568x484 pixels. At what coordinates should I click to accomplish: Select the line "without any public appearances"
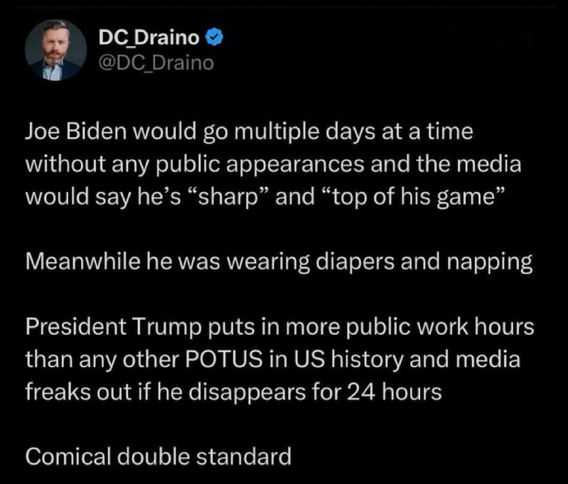pyautogui.click(x=195, y=164)
